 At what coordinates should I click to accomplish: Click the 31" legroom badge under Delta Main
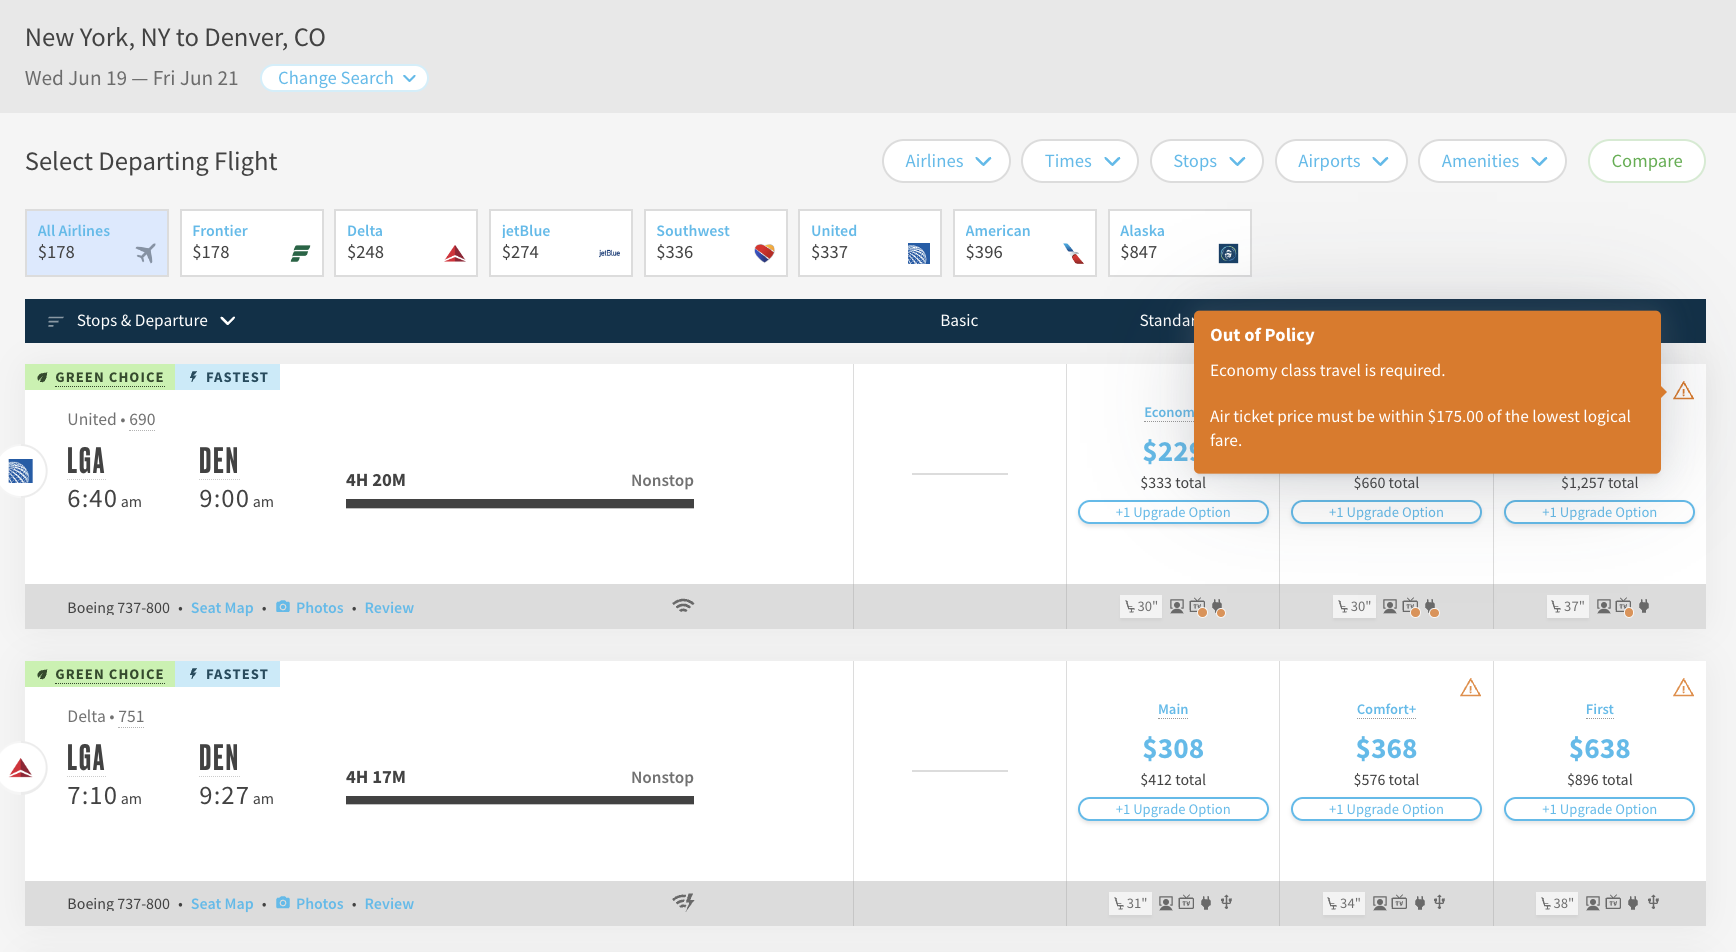1130,903
